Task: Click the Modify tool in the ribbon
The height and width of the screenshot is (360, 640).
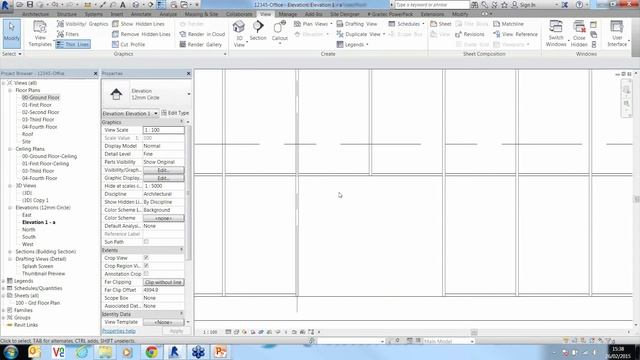Action: click(x=11, y=33)
